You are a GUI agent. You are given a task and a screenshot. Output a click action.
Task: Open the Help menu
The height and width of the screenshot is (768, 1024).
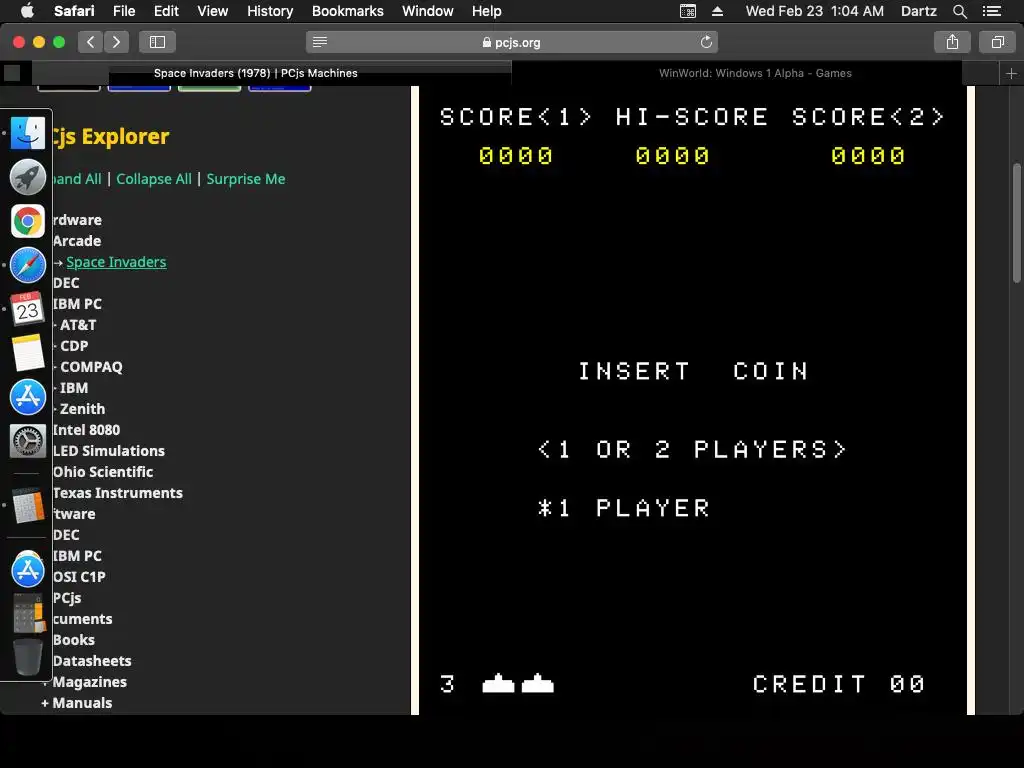(x=487, y=11)
